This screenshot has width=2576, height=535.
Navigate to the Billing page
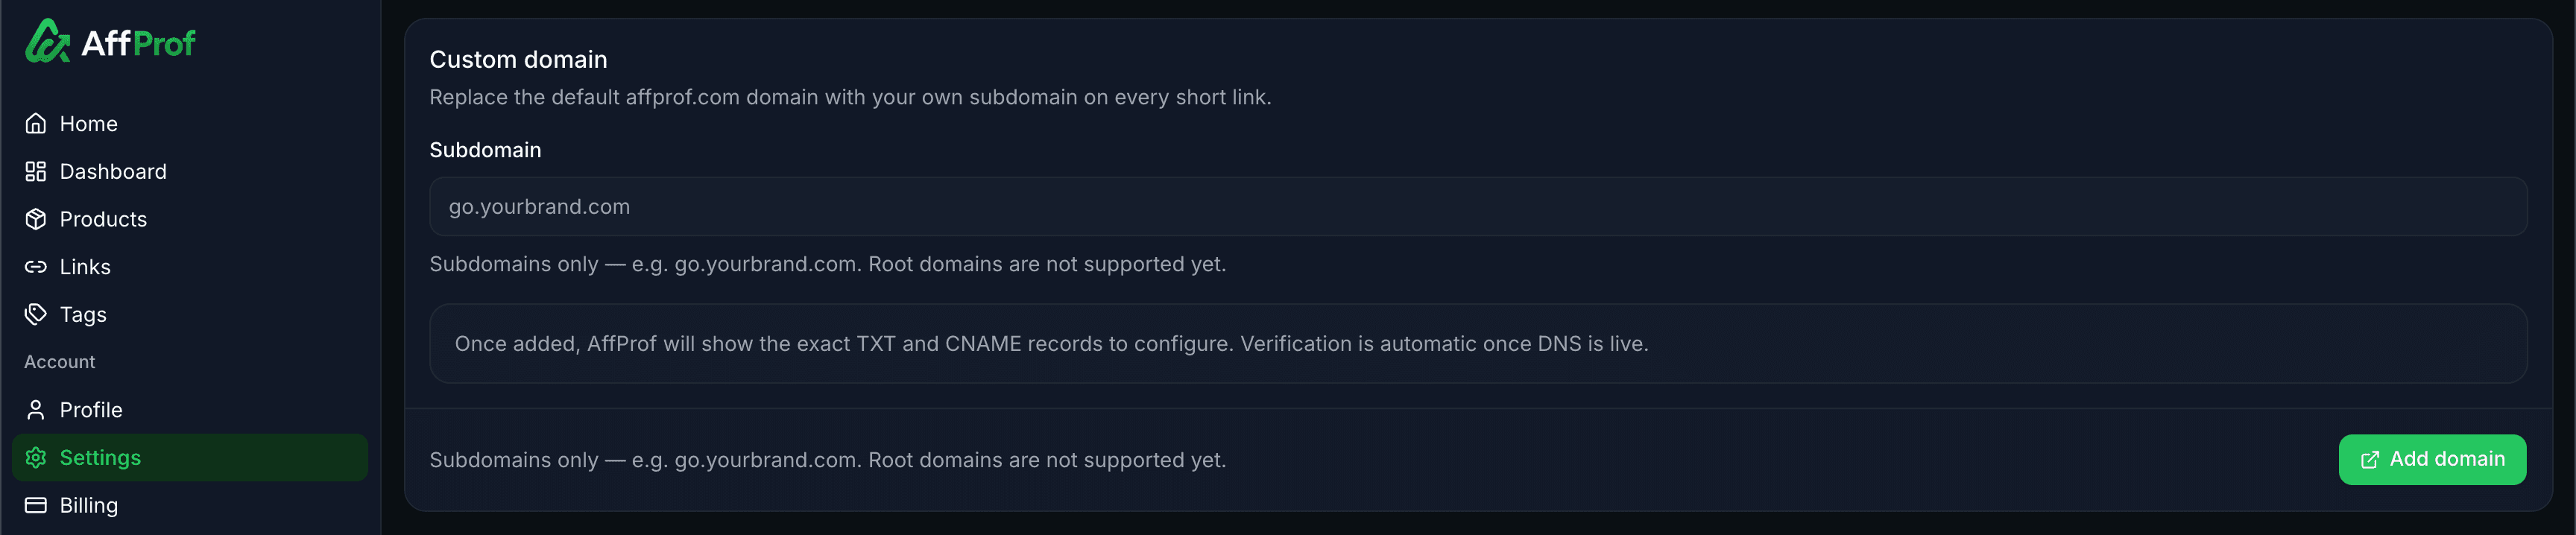tap(89, 505)
